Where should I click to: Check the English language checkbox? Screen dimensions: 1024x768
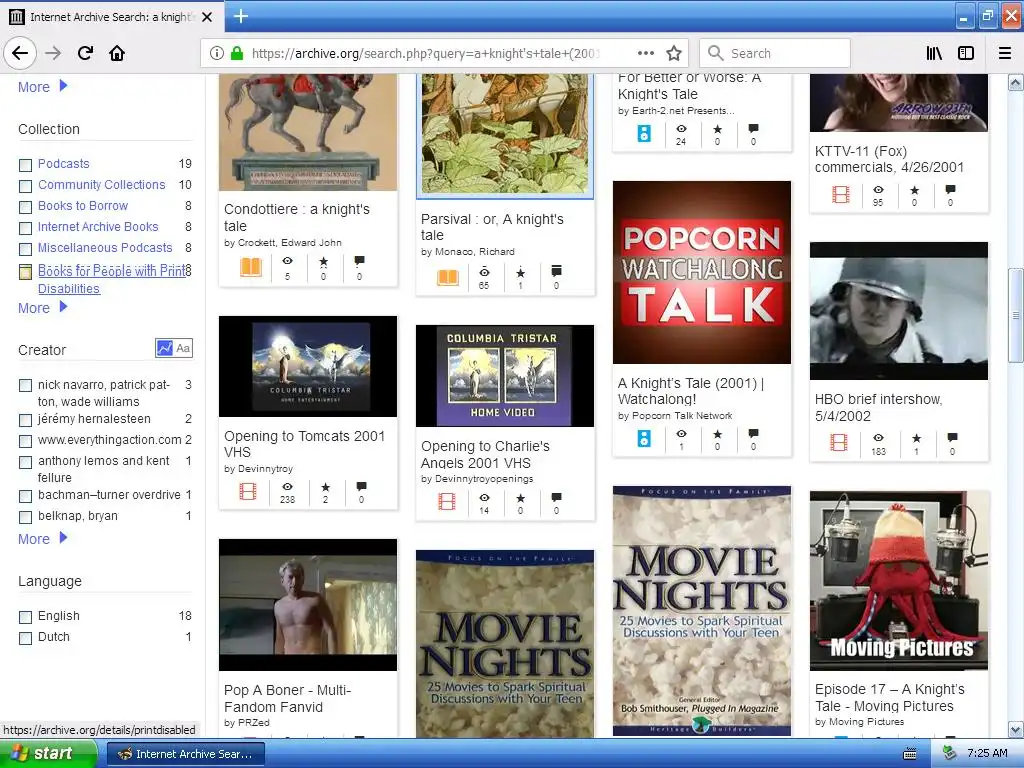pyautogui.click(x=25, y=617)
